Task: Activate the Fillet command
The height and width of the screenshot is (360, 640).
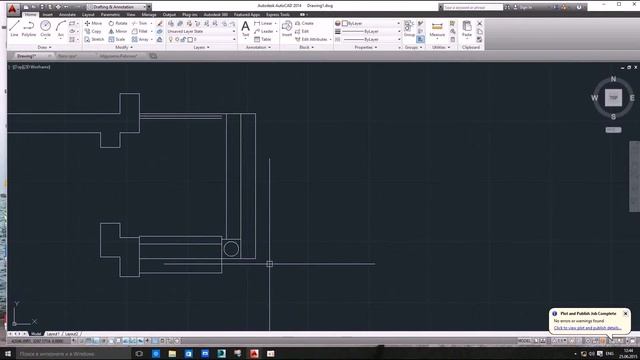Action: click(140, 31)
